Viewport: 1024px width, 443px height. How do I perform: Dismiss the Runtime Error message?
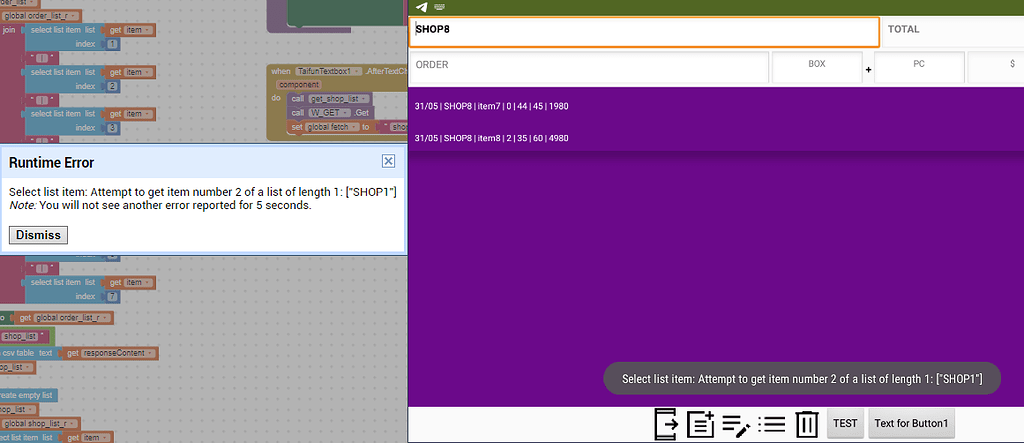[38, 235]
